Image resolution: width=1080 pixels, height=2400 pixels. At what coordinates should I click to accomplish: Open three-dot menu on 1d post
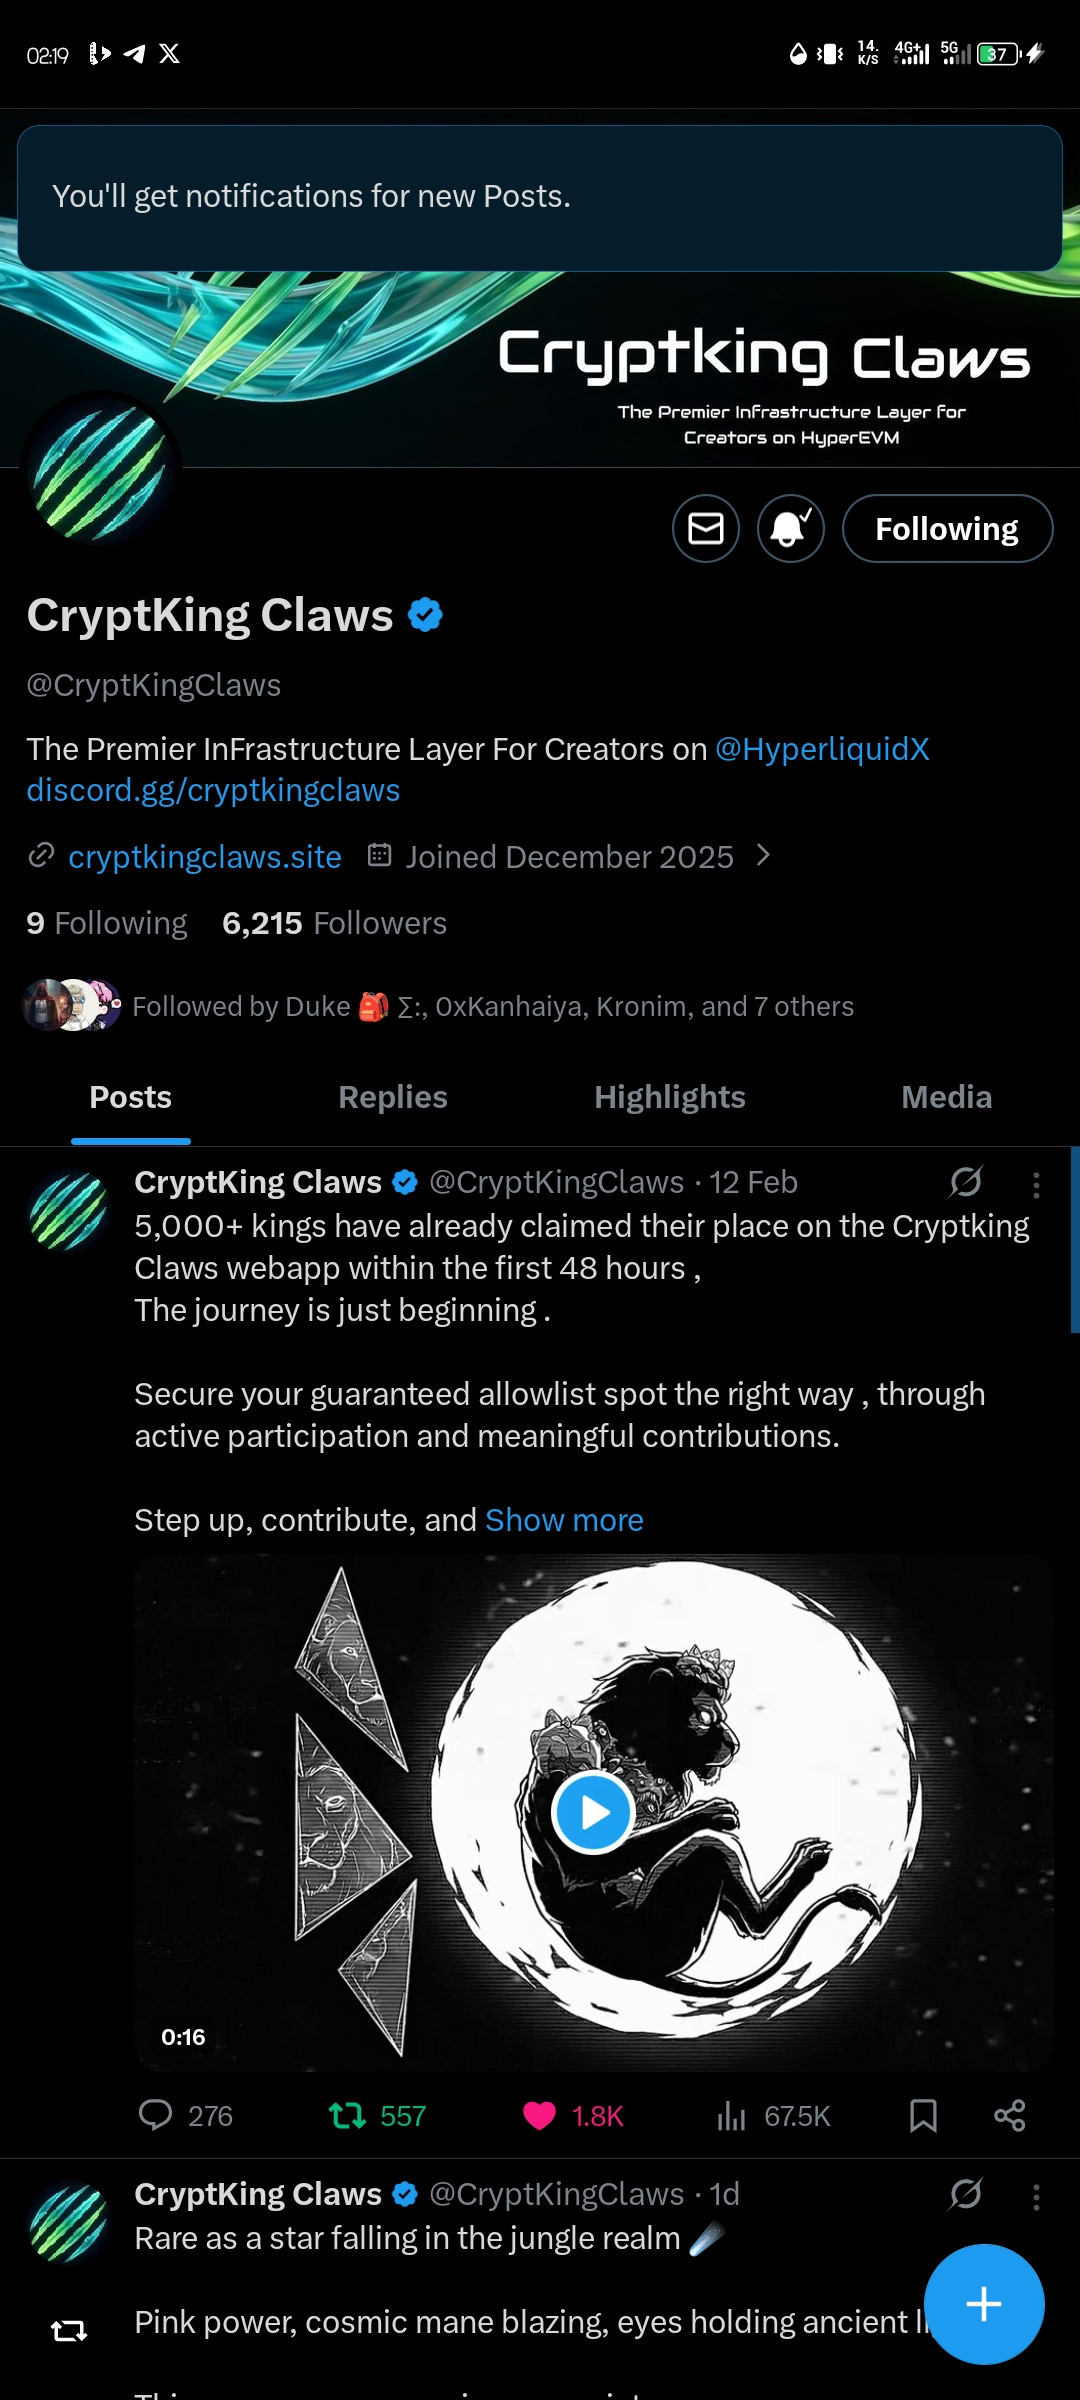1036,2197
